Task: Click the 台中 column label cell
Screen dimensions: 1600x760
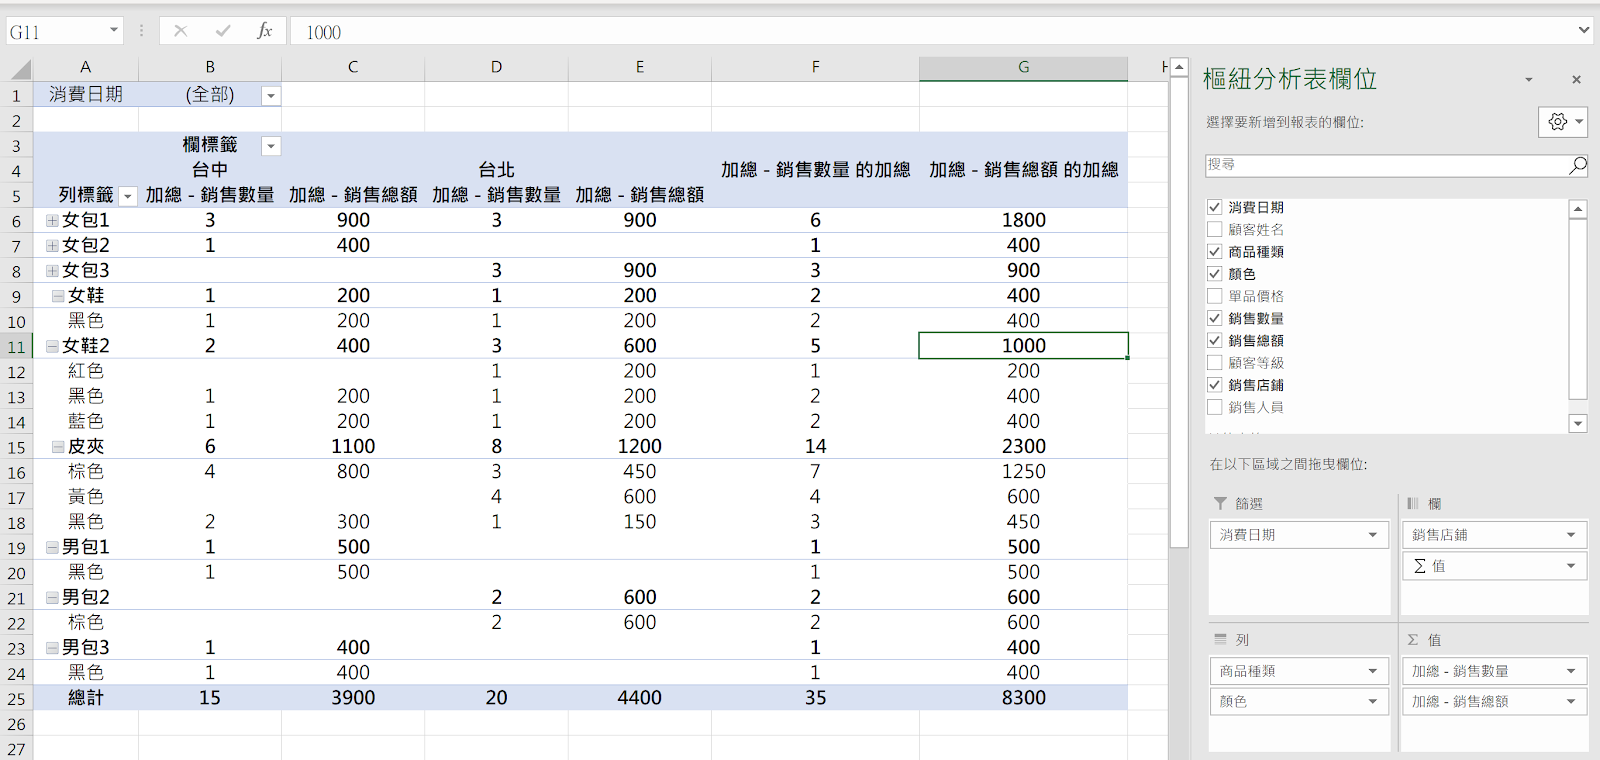Action: click(x=210, y=170)
